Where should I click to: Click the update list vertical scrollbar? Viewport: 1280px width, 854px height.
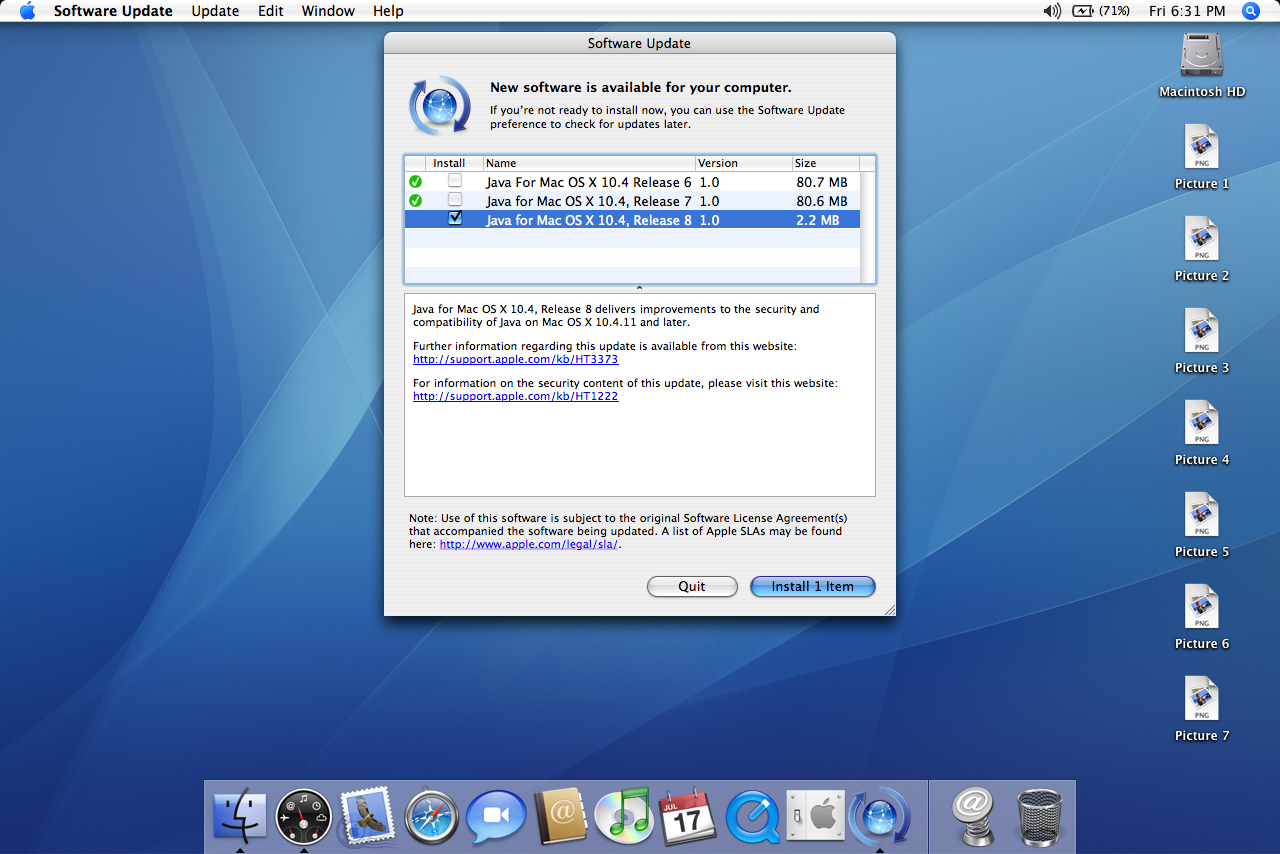[x=868, y=227]
